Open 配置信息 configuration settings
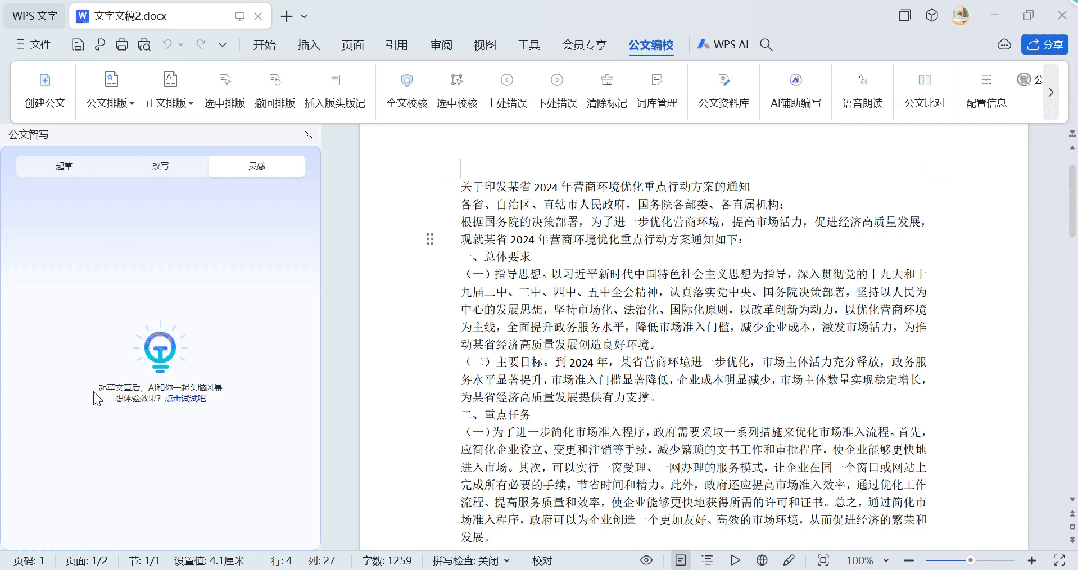Viewport: 1078px width, 570px height. [987, 90]
